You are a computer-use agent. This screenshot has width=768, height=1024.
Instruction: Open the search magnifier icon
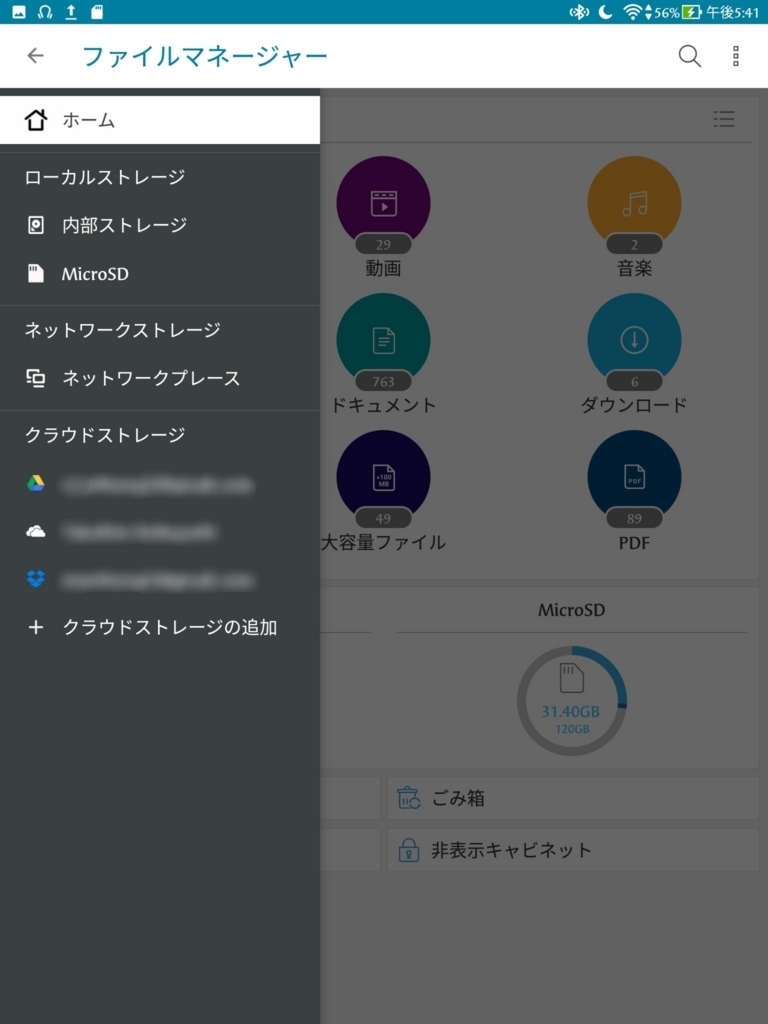(x=690, y=56)
